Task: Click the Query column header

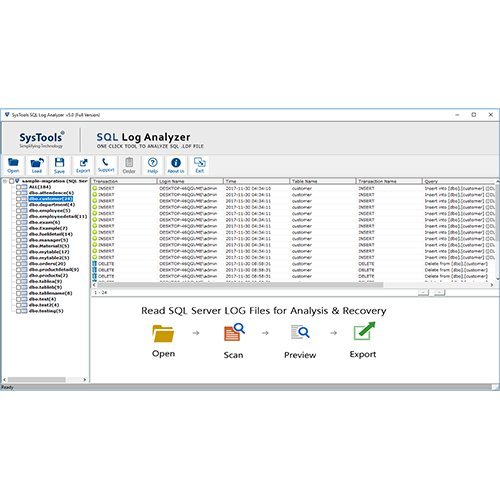Action: tap(459, 181)
